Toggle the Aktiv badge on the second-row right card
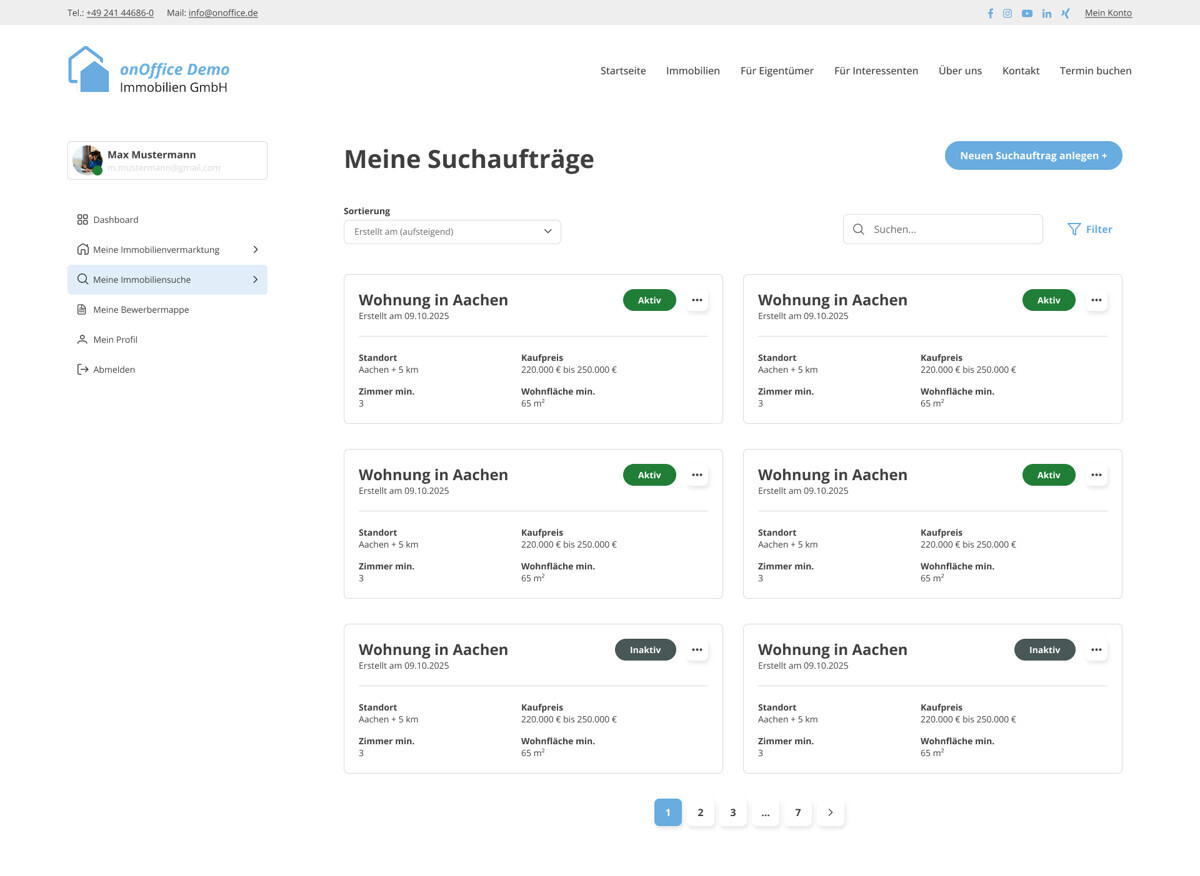The width and height of the screenshot is (1200, 876). [x=1048, y=474]
